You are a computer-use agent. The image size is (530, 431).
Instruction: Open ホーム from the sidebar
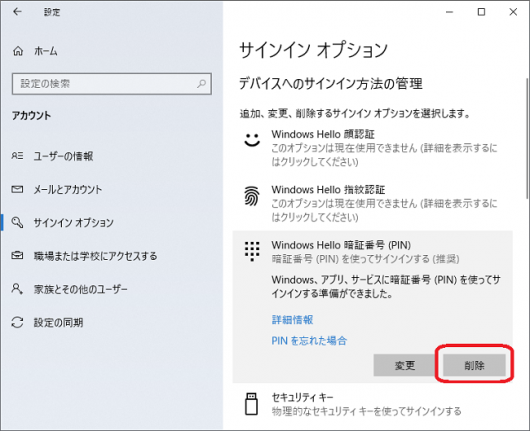pos(46,51)
